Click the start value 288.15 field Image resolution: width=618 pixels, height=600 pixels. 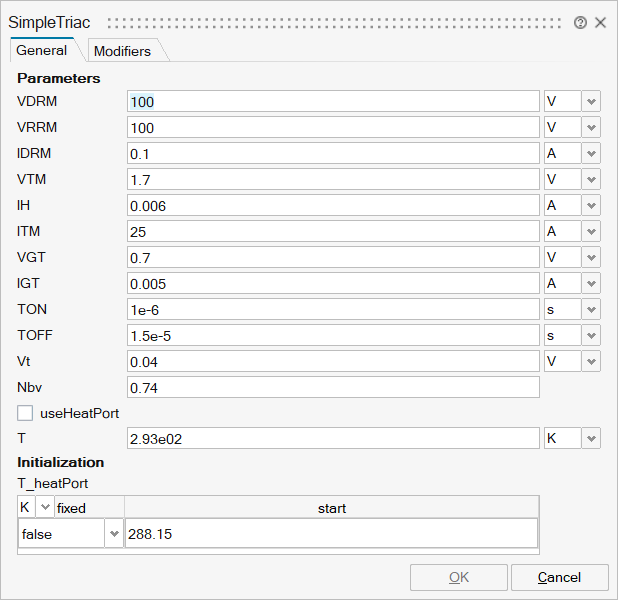point(330,534)
